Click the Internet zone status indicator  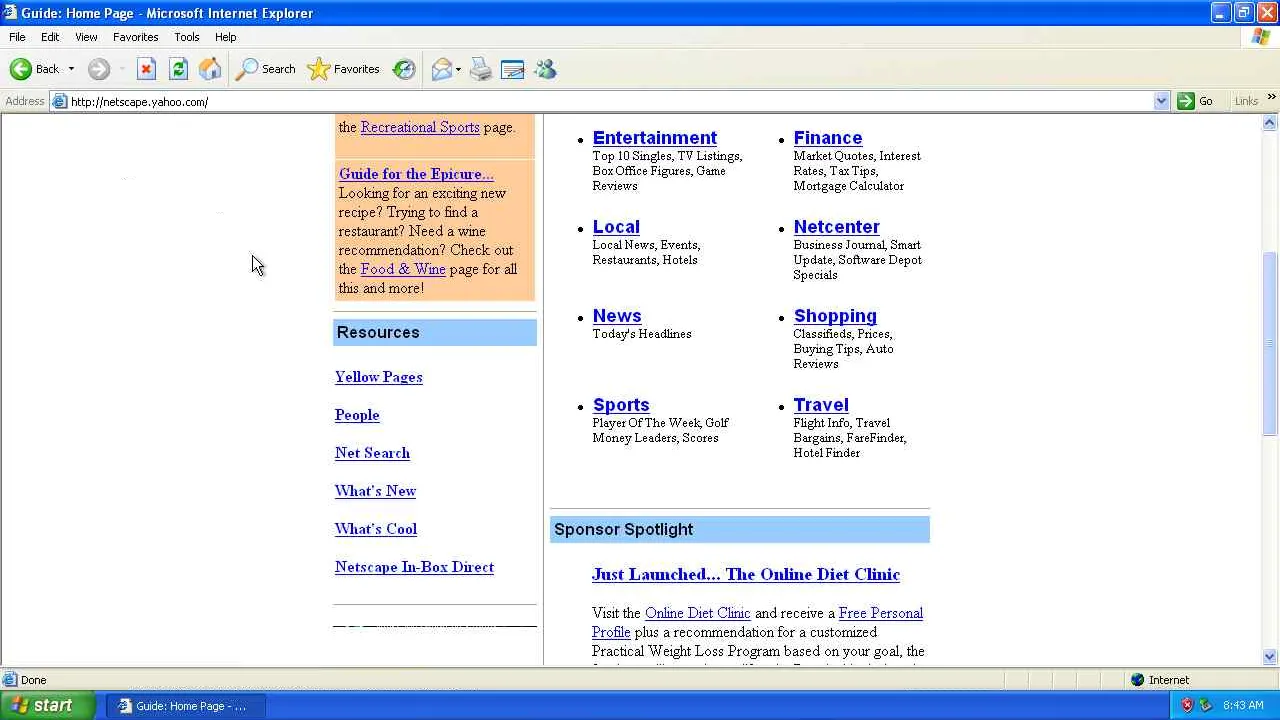pyautogui.click(x=1160, y=680)
